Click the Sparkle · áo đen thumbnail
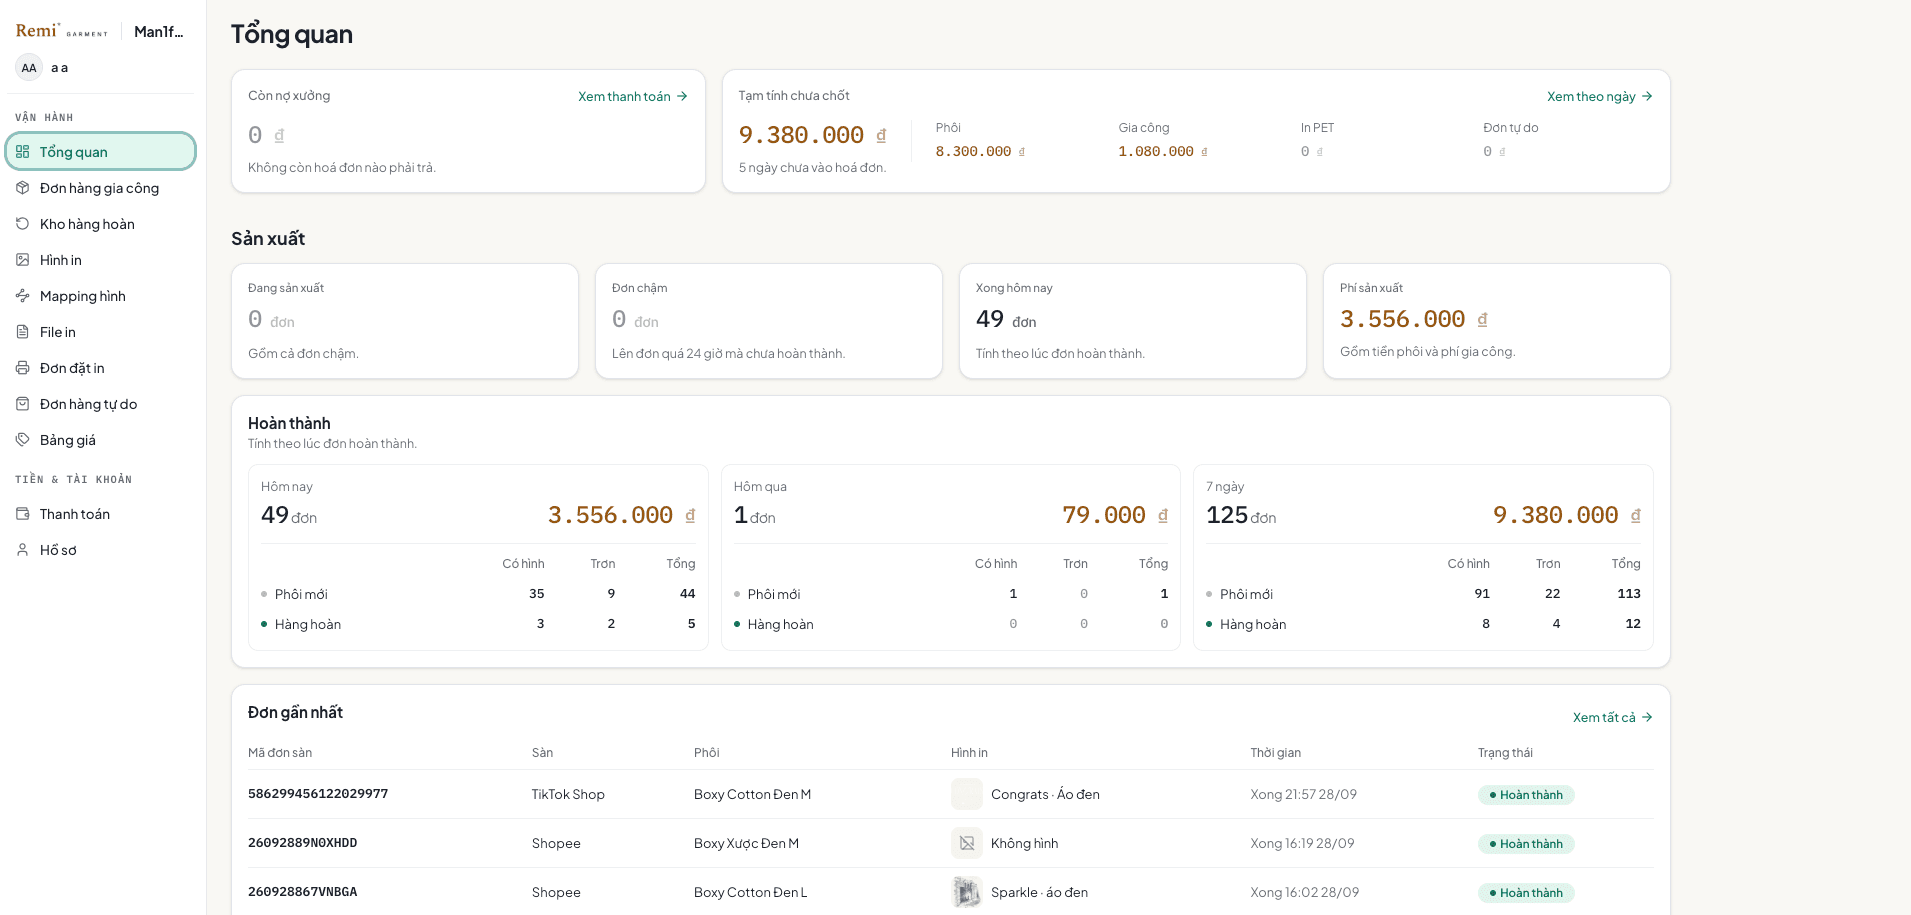This screenshot has height=915, width=1911. (967, 892)
